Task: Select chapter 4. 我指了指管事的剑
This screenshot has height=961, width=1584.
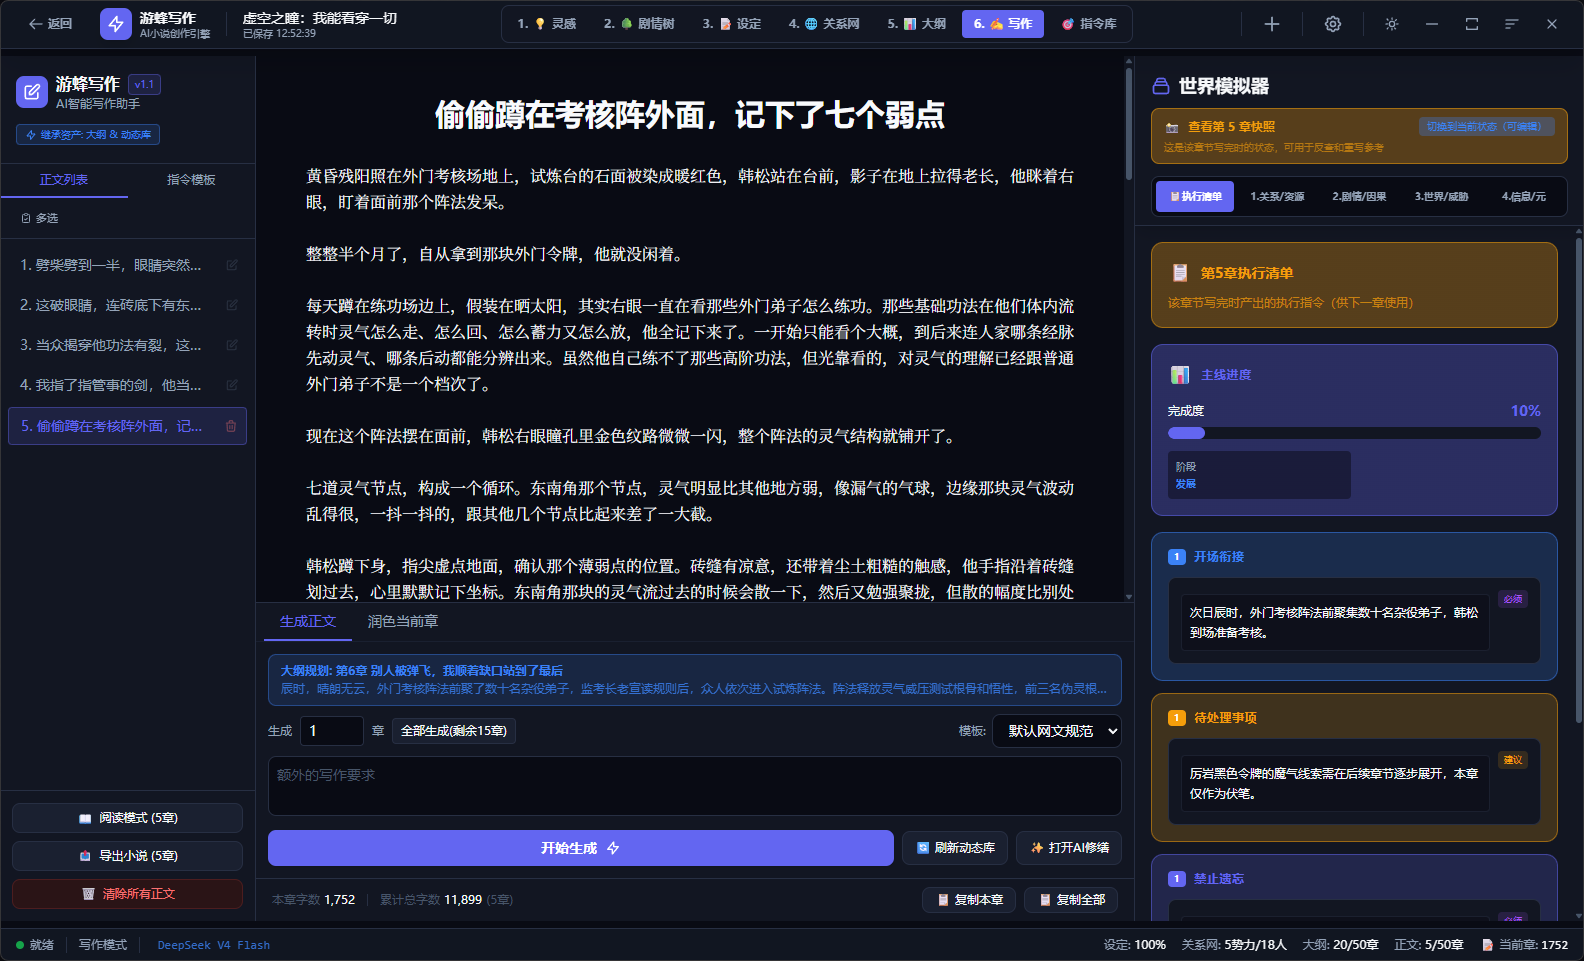Action: click(111, 385)
